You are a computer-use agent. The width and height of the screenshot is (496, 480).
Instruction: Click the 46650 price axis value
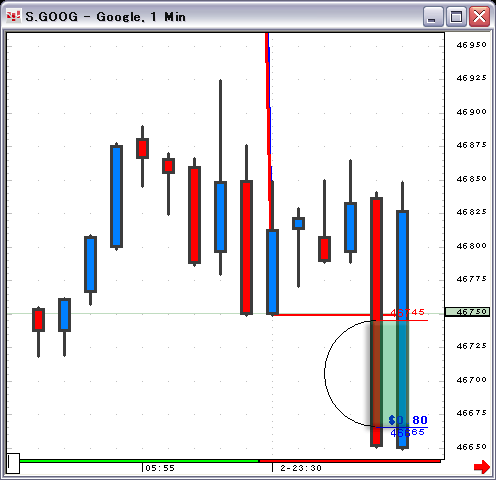[x=471, y=447]
